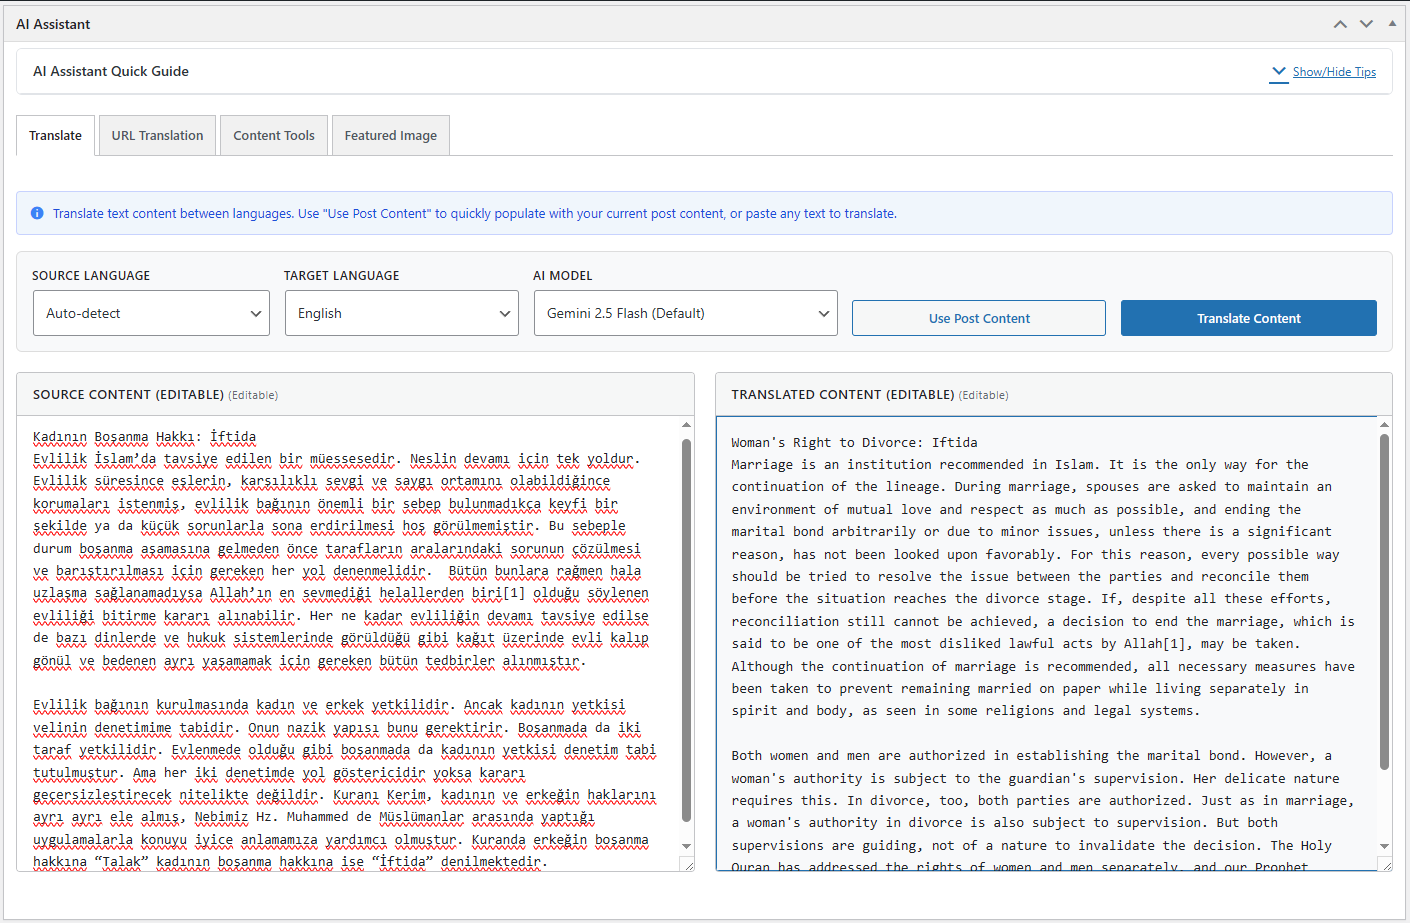Click the translated line "Woman's Right to Divorce: Iftida"

pos(854,442)
